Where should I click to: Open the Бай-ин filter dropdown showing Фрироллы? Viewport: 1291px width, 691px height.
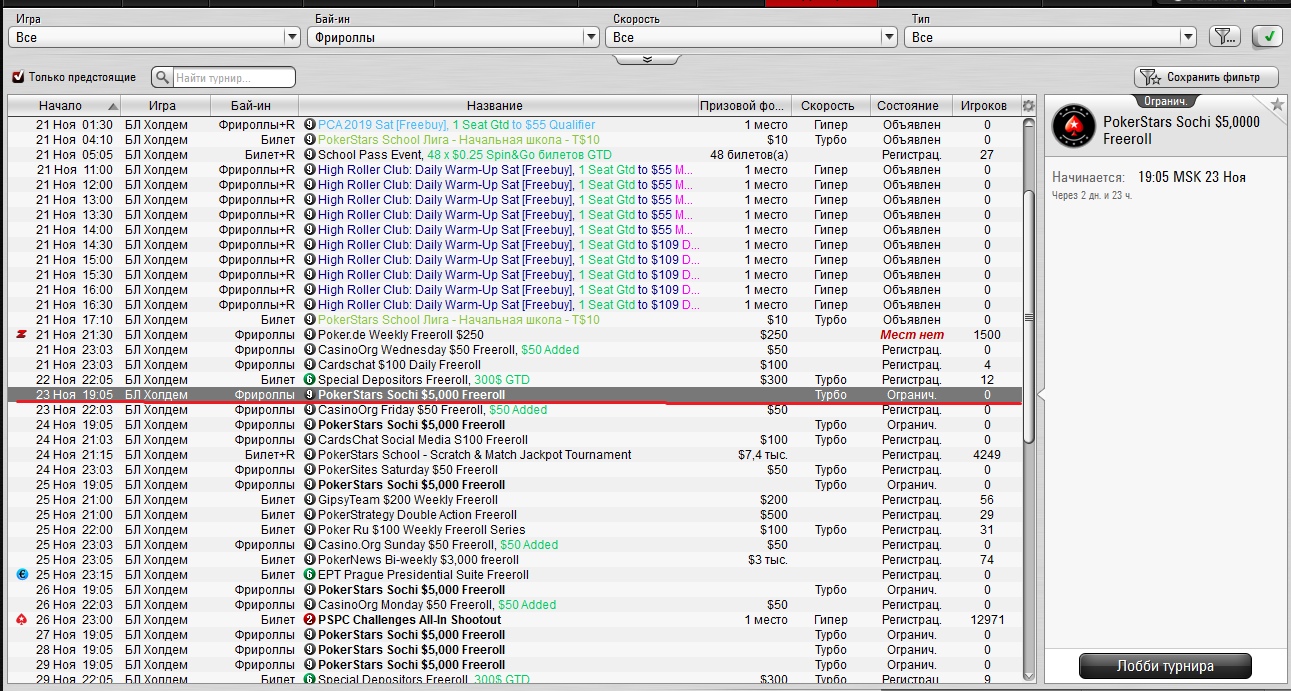click(x=453, y=37)
